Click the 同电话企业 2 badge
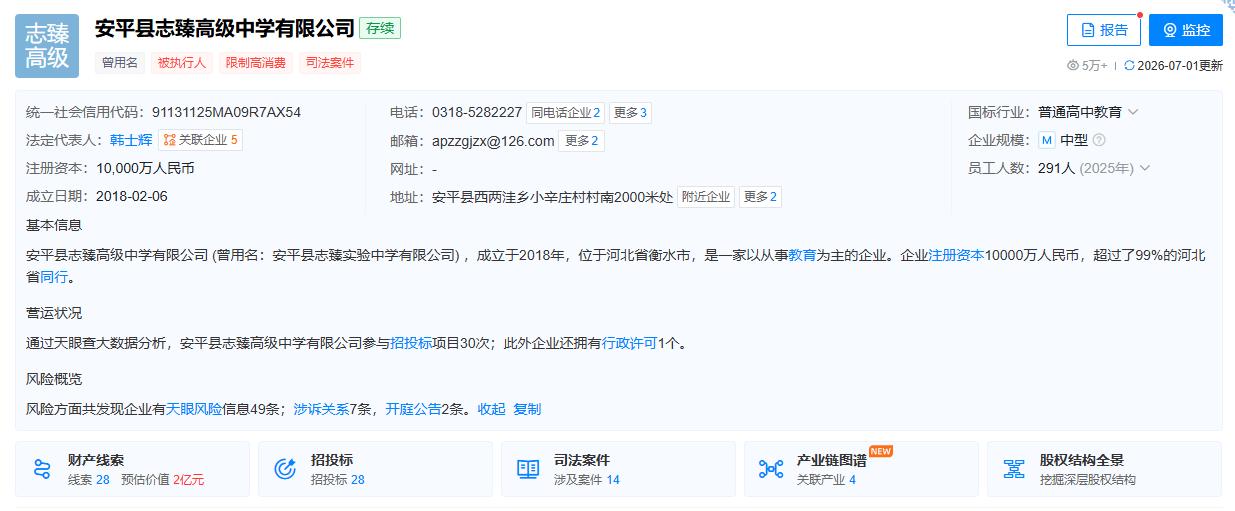Screen dimensions: 1235x511 pyautogui.click(x=566, y=113)
